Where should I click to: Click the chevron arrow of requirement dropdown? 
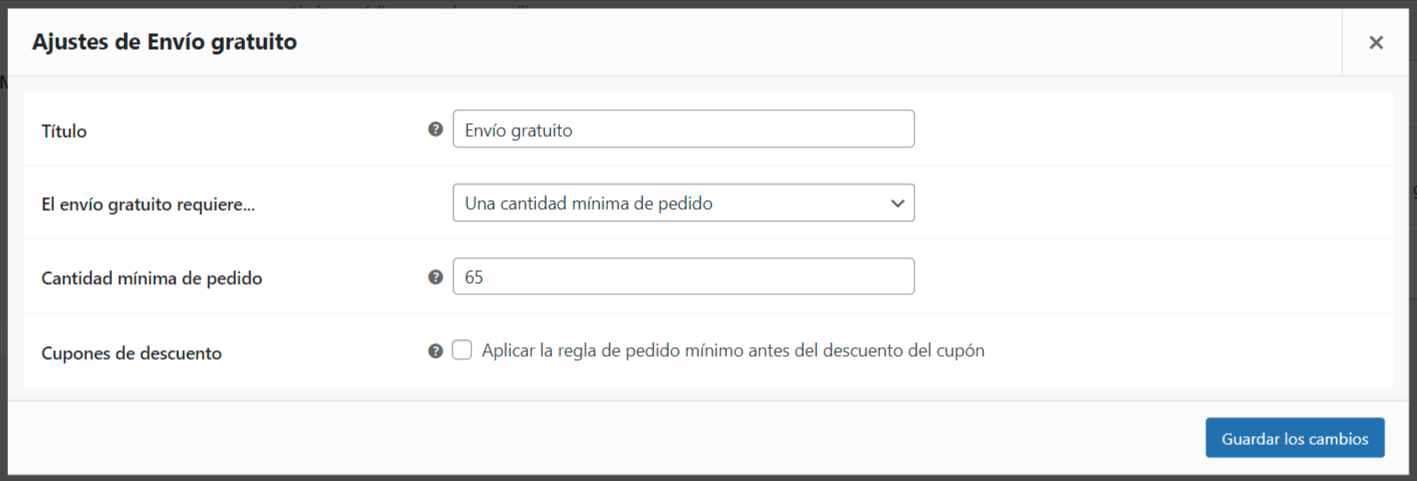[x=896, y=203]
